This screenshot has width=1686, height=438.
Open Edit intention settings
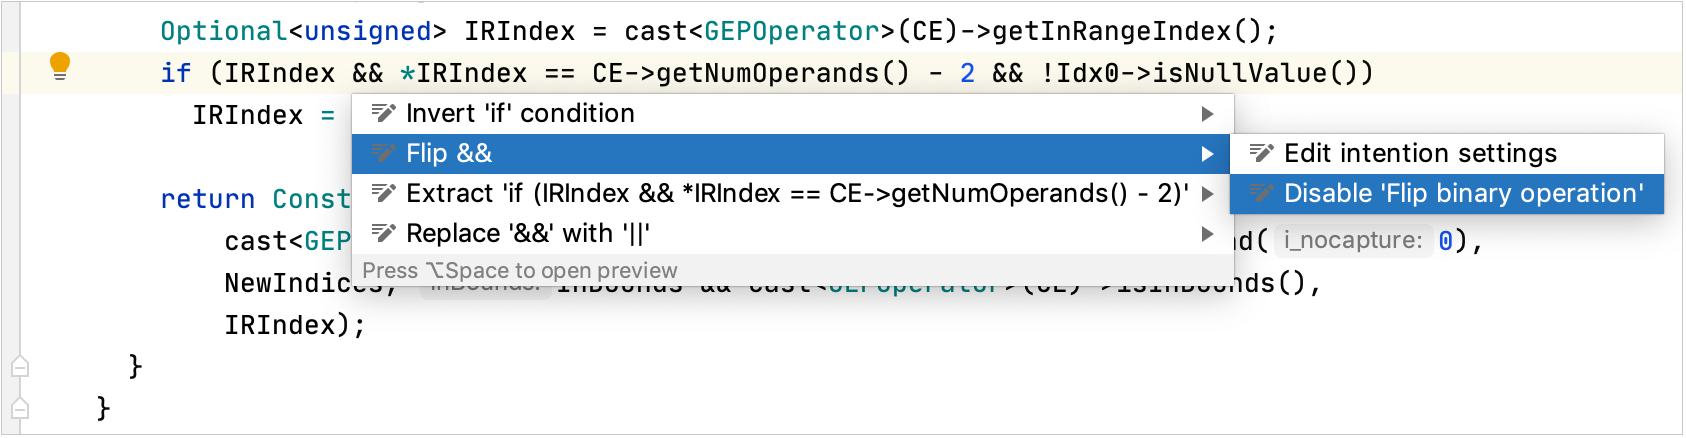point(1420,154)
